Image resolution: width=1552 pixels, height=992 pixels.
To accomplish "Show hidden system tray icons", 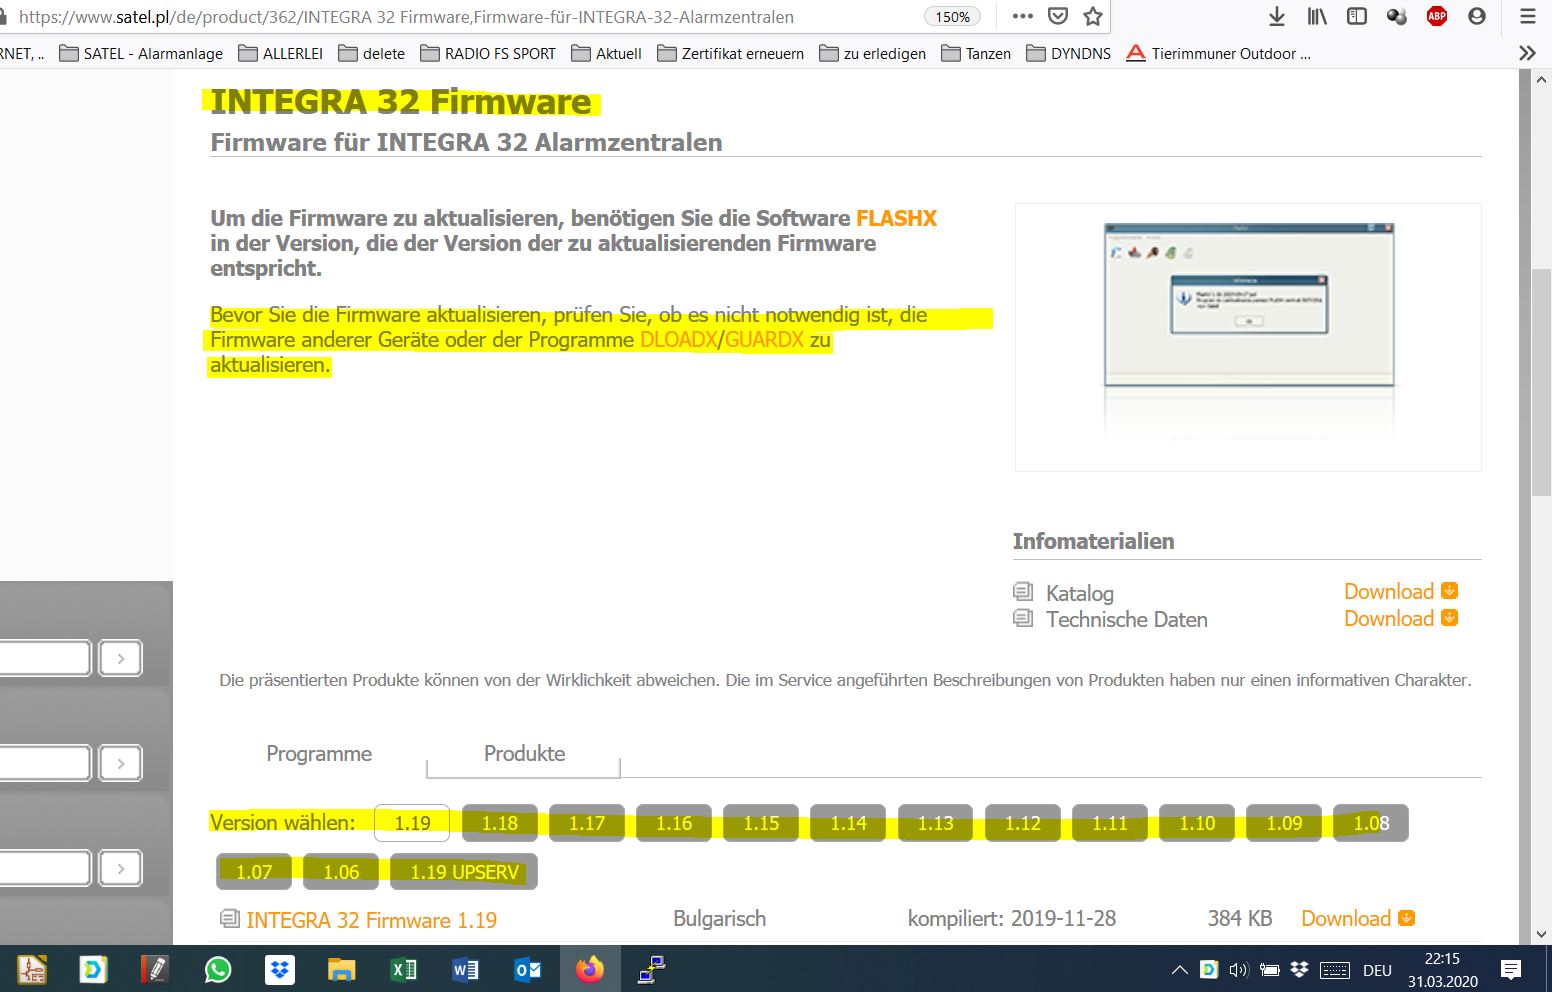I will click(1179, 969).
